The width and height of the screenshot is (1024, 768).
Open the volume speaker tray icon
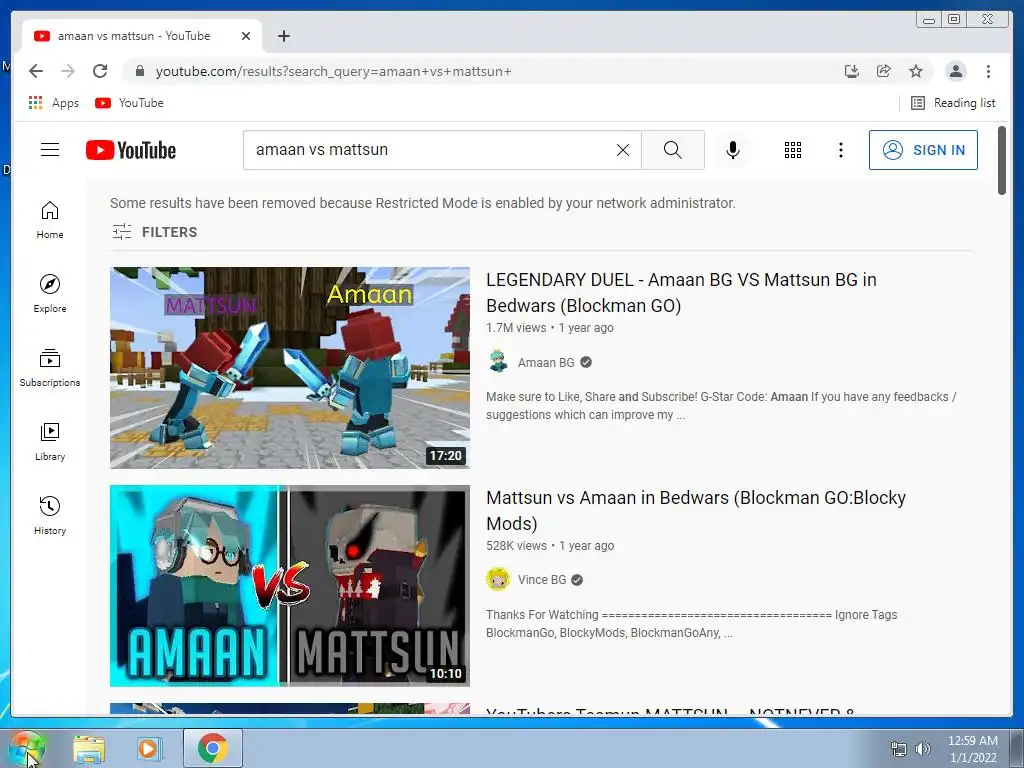922,749
